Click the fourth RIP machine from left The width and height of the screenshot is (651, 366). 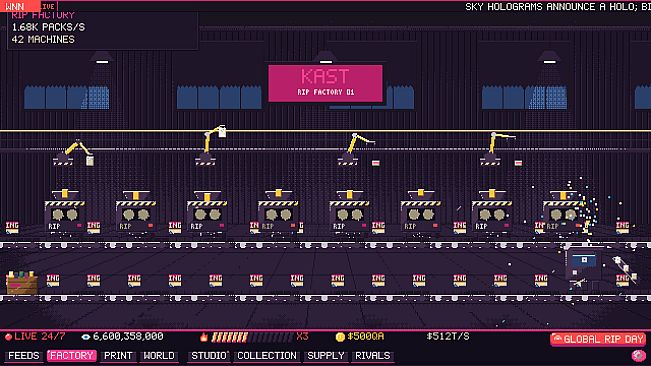coord(278,213)
